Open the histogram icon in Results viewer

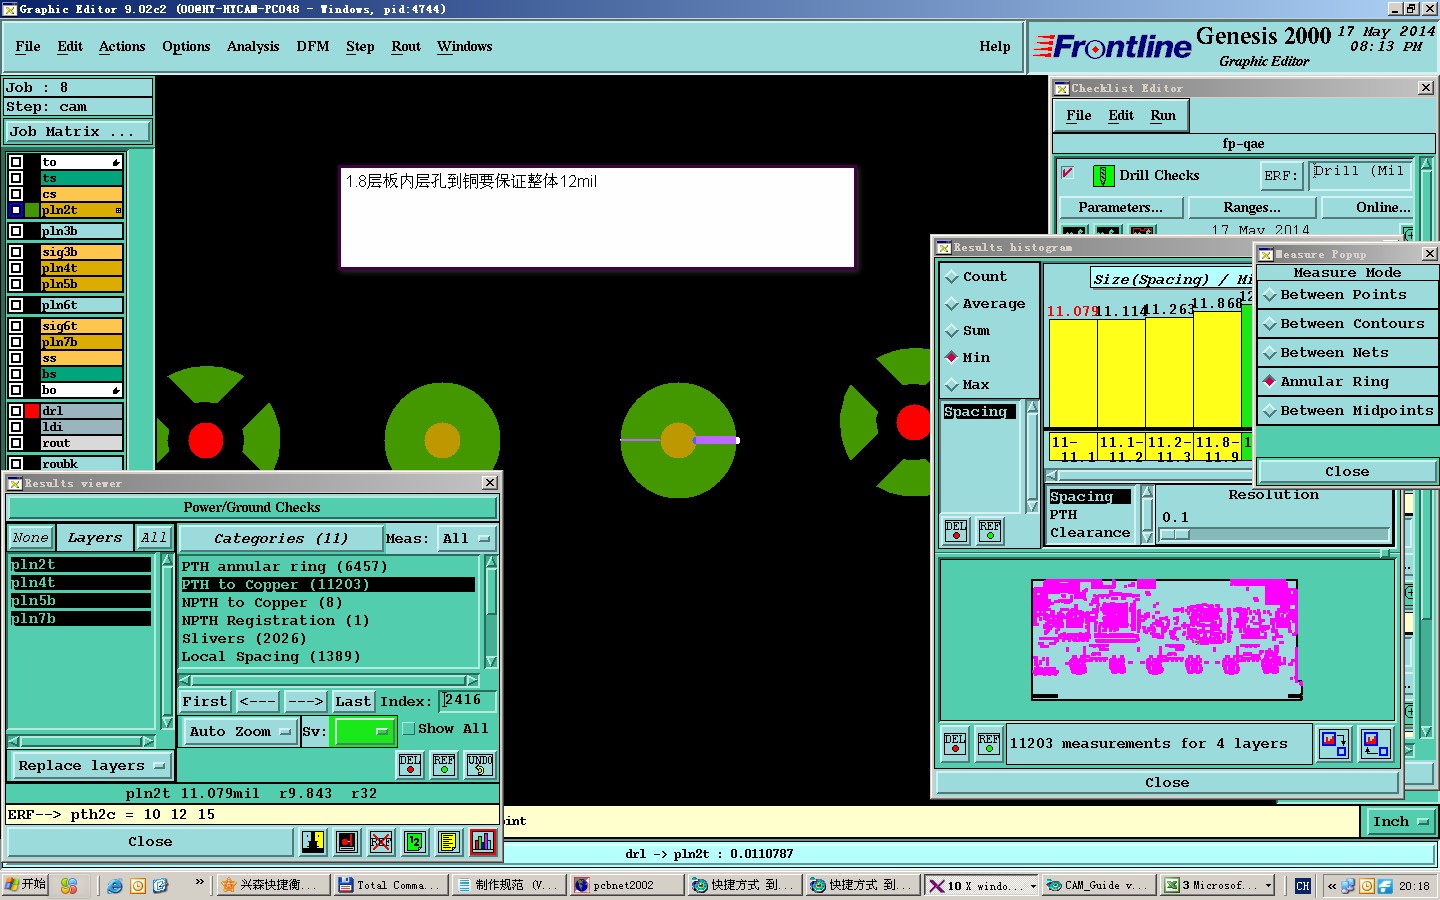coord(482,842)
